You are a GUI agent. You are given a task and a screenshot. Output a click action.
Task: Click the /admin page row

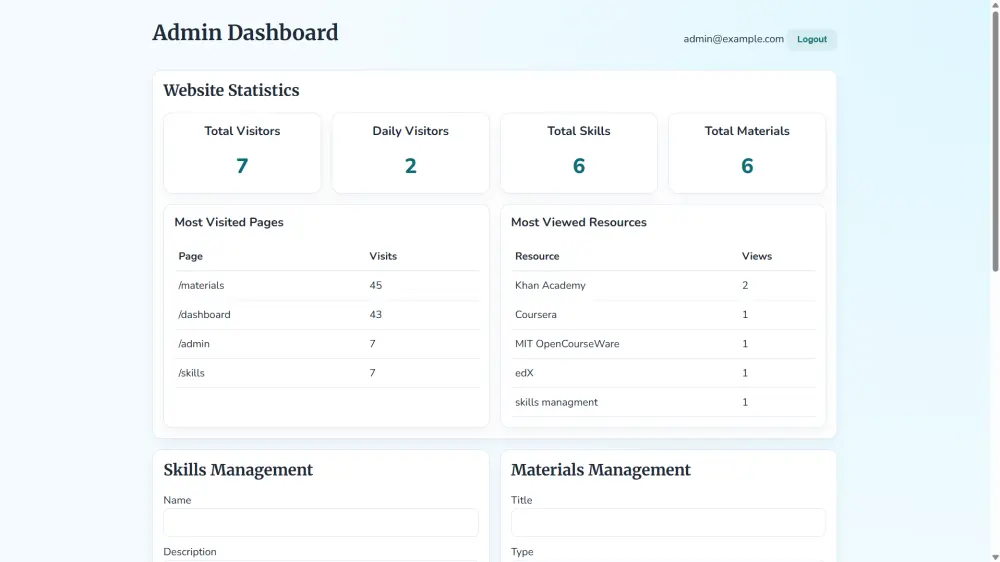[326, 344]
